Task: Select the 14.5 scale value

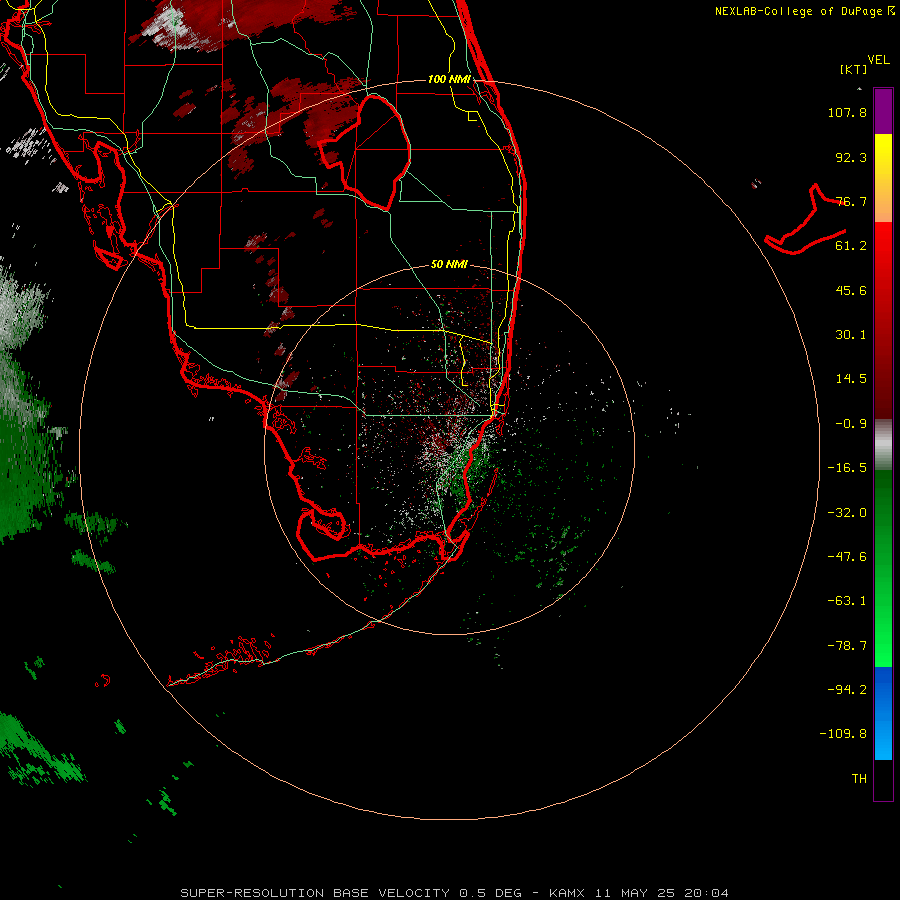Action: click(x=851, y=379)
